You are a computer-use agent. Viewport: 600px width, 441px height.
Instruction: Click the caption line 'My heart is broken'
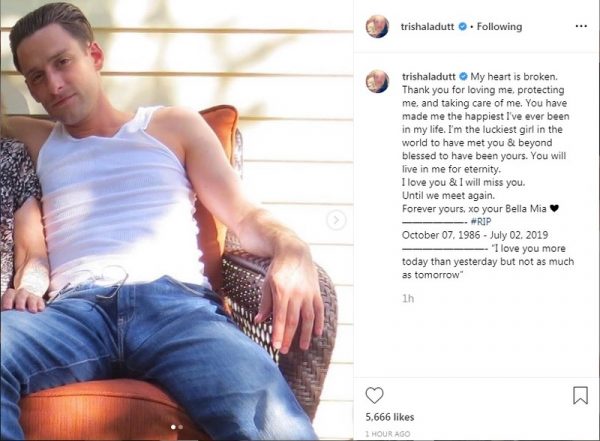[x=514, y=77]
